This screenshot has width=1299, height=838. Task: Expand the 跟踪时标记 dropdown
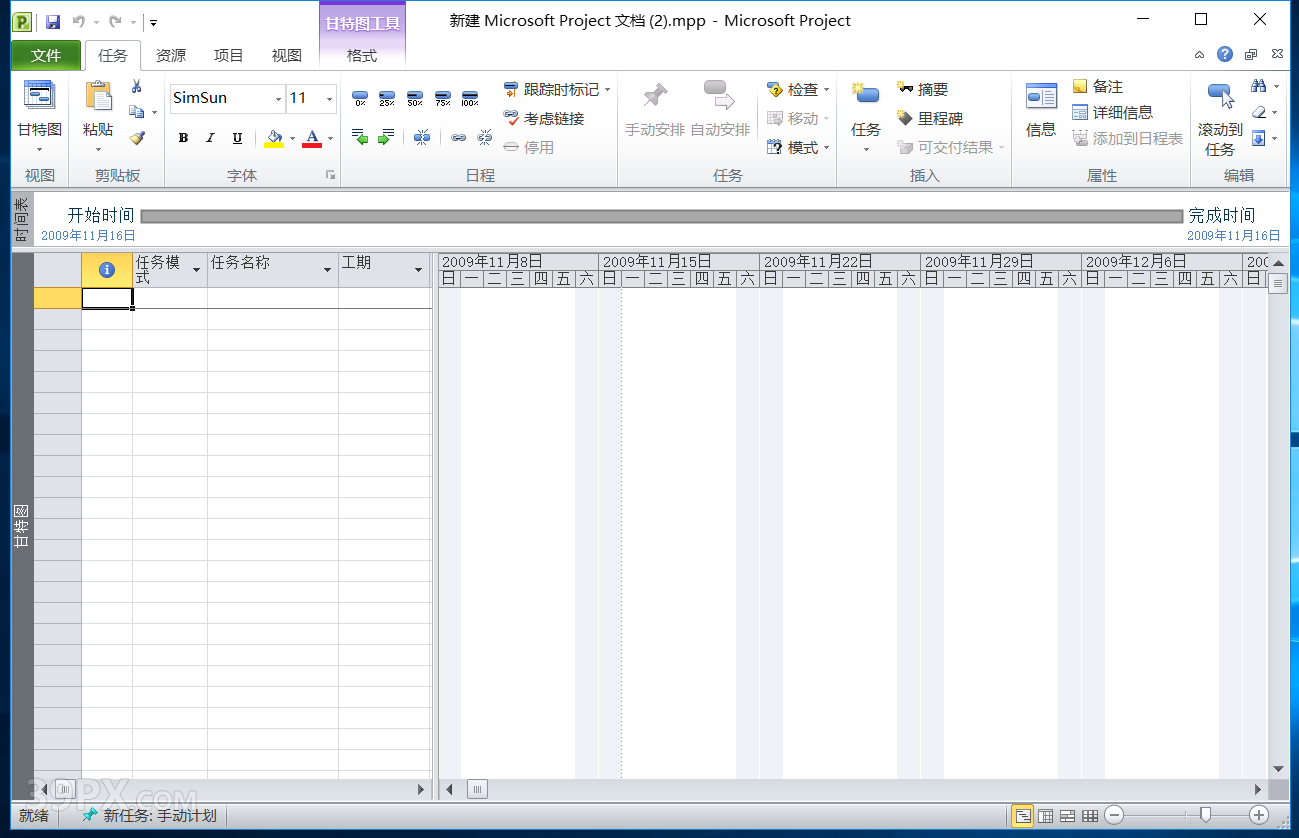[607, 90]
